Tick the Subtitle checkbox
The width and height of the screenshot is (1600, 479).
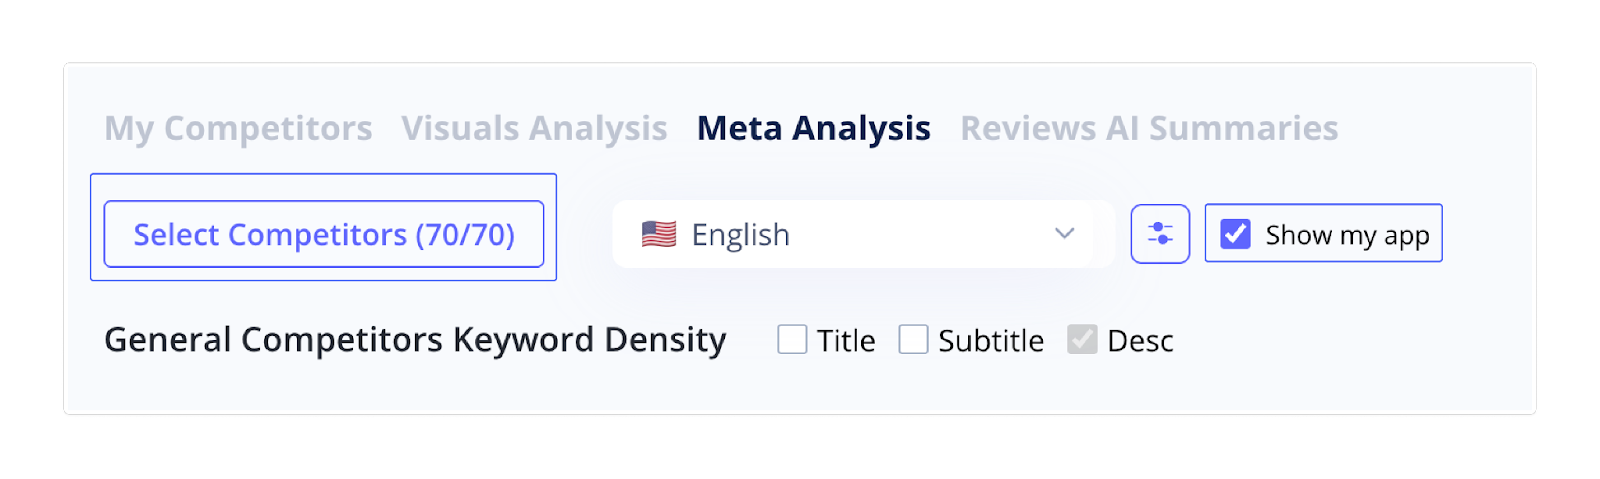(913, 340)
